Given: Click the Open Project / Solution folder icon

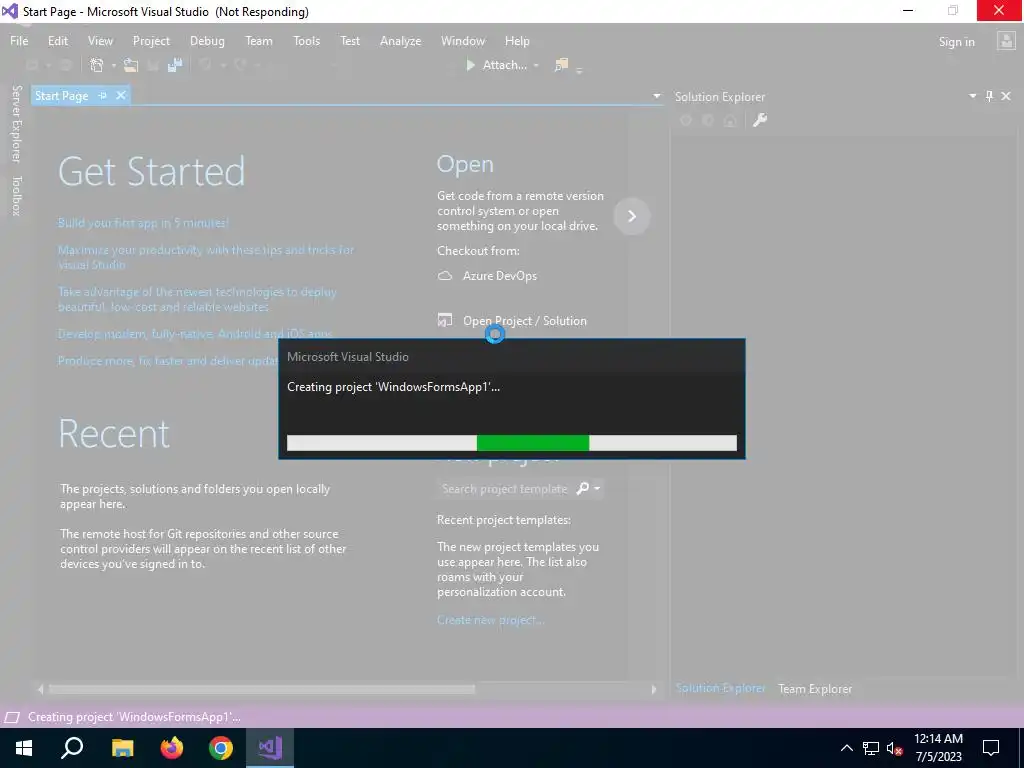Looking at the screenshot, I should [x=445, y=320].
